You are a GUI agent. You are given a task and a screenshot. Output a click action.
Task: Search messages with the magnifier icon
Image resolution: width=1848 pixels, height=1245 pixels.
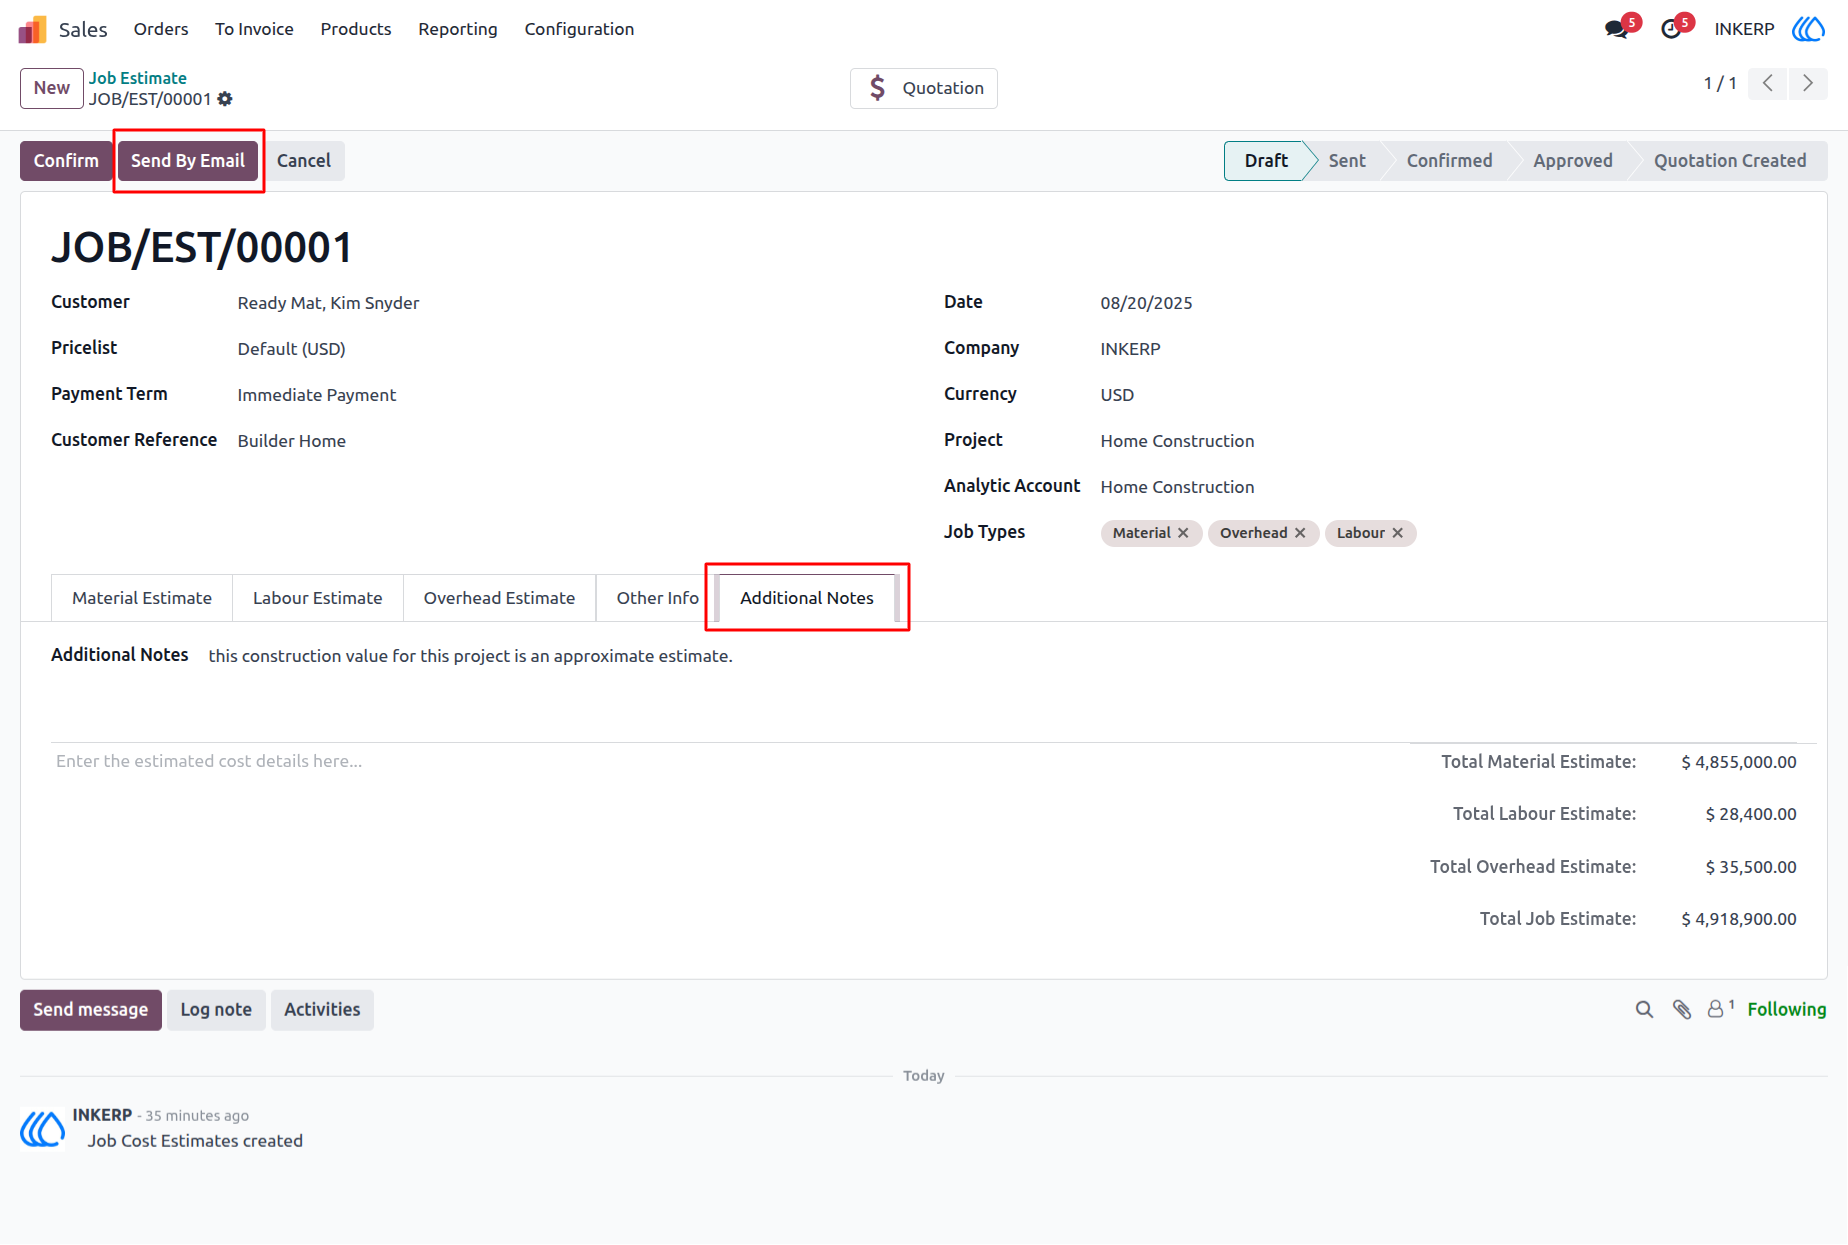click(x=1644, y=1010)
